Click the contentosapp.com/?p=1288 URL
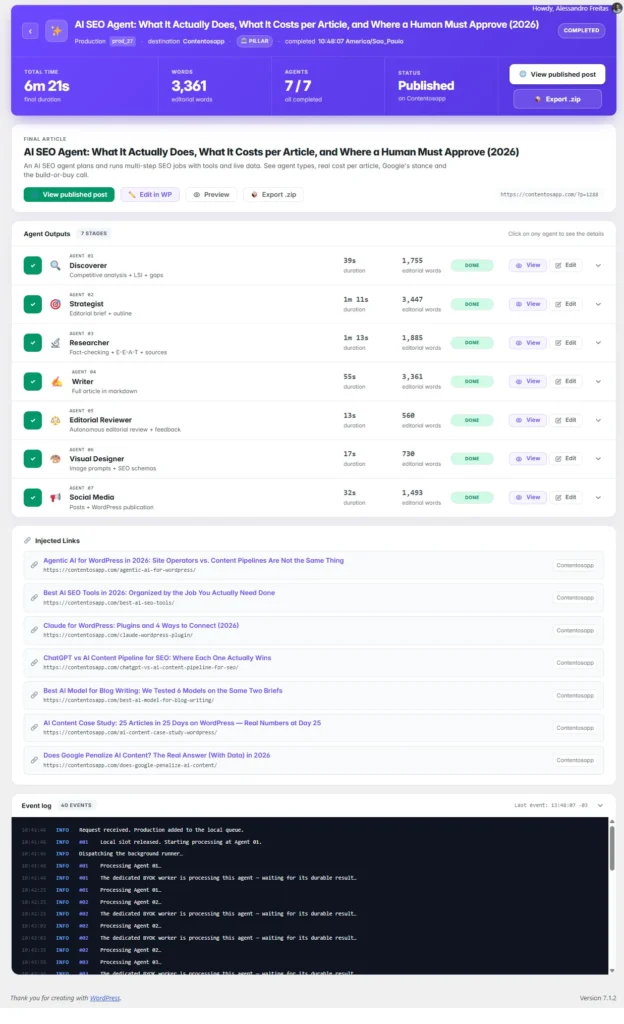The image size is (624, 1024). 549,195
